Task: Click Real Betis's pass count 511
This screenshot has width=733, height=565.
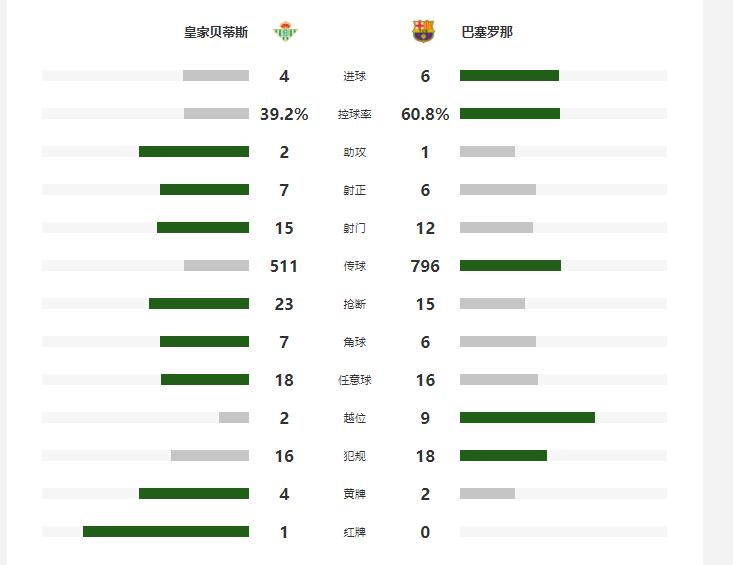Action: click(x=284, y=266)
